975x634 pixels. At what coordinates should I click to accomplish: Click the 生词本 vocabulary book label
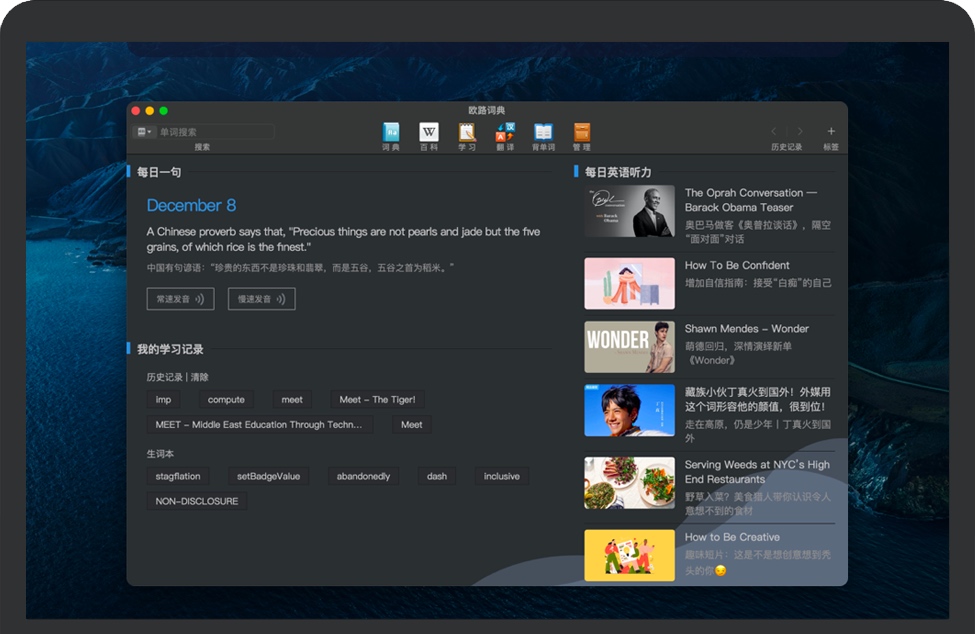pyautogui.click(x=160, y=454)
